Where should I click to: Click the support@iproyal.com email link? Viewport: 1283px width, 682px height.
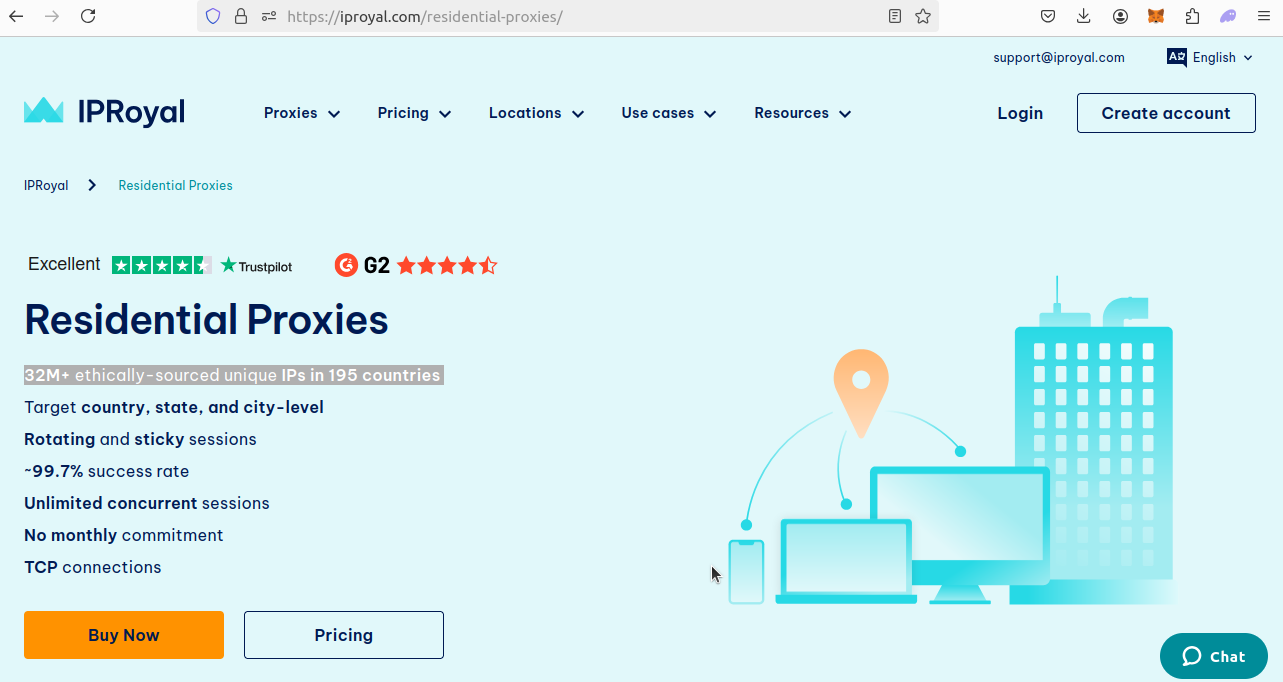(x=1059, y=58)
